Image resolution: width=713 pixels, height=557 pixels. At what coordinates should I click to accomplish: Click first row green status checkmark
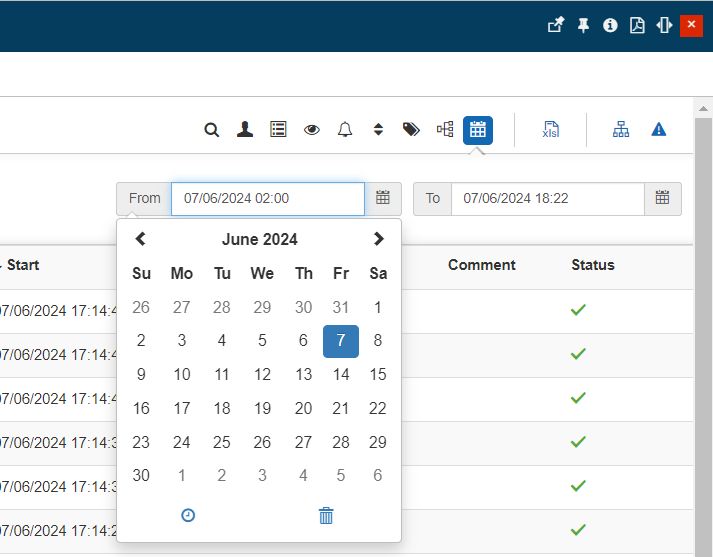click(578, 310)
